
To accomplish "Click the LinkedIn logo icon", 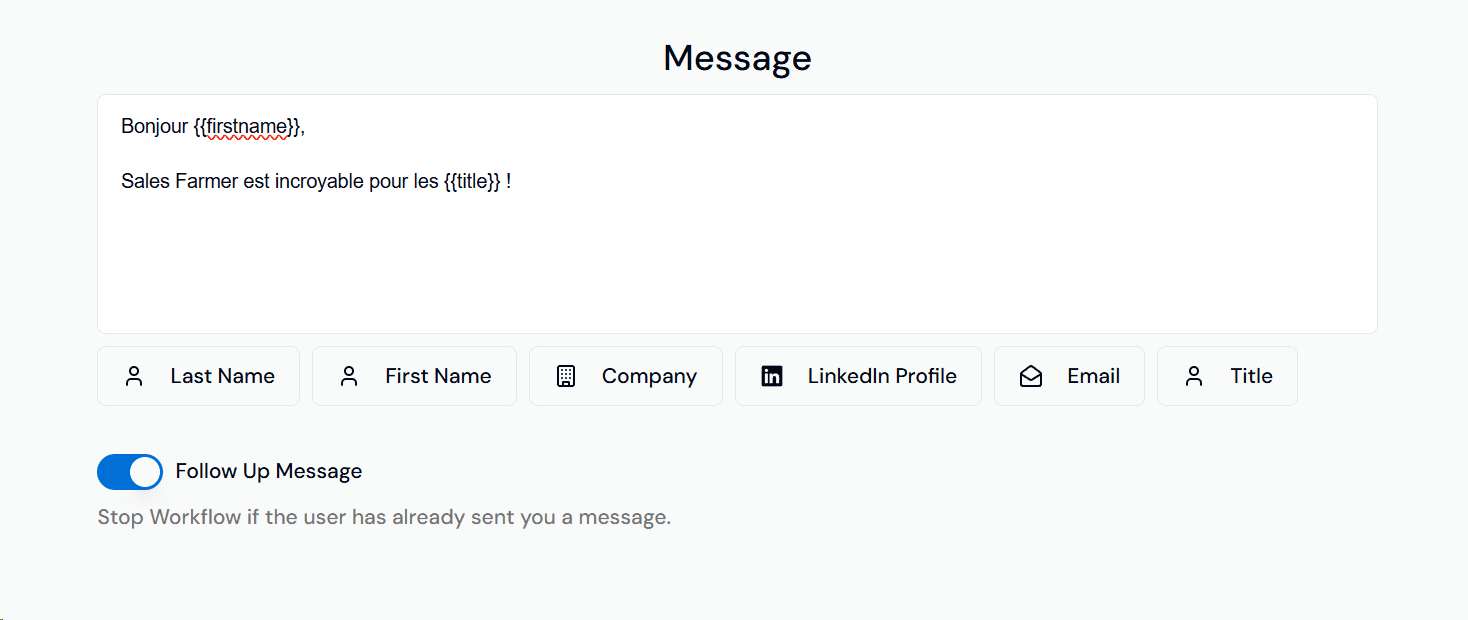I will (772, 376).
